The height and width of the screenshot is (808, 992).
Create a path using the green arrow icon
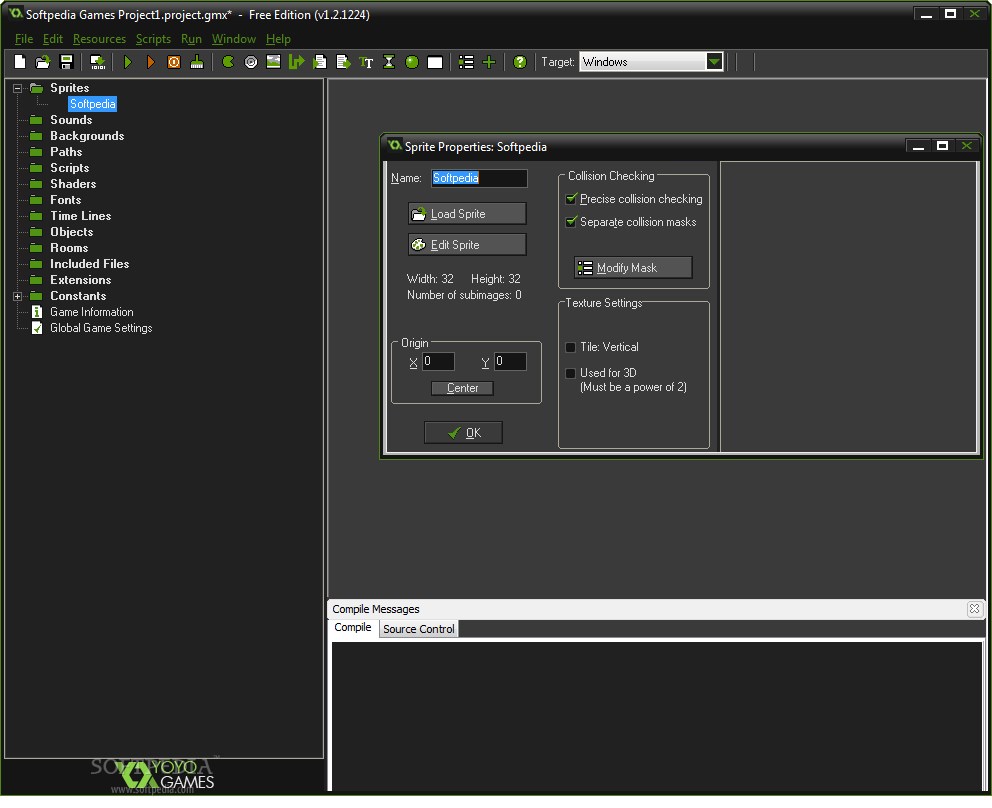[x=296, y=62]
